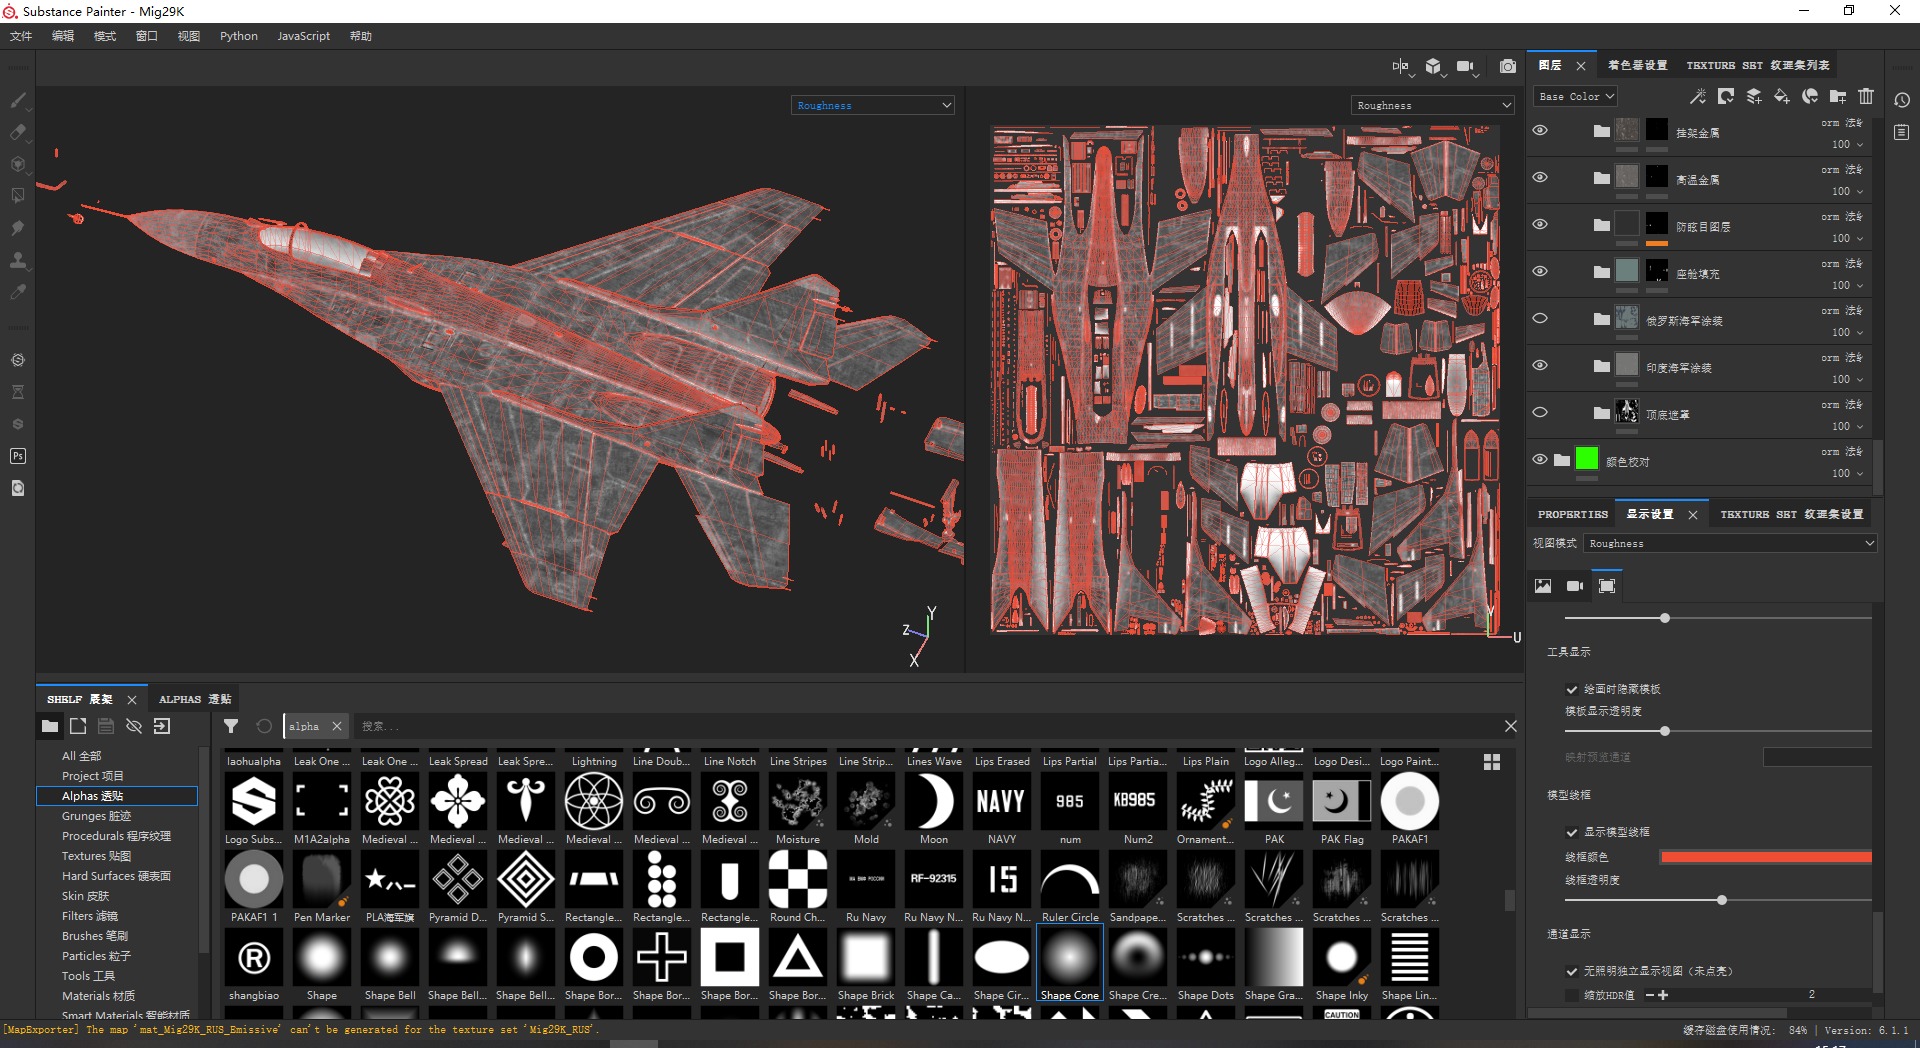
Task: Open the JavaScript menu
Action: pyautogui.click(x=303, y=36)
